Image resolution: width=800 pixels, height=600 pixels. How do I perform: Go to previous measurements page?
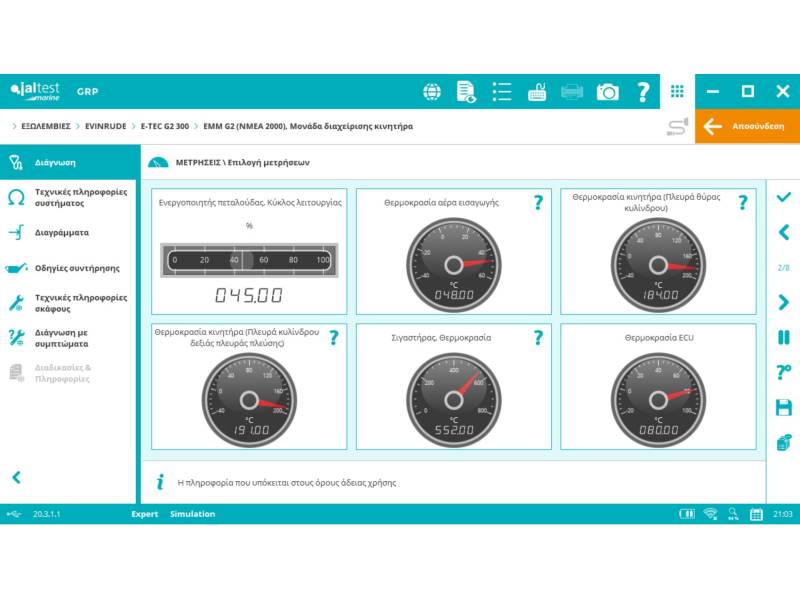(783, 232)
